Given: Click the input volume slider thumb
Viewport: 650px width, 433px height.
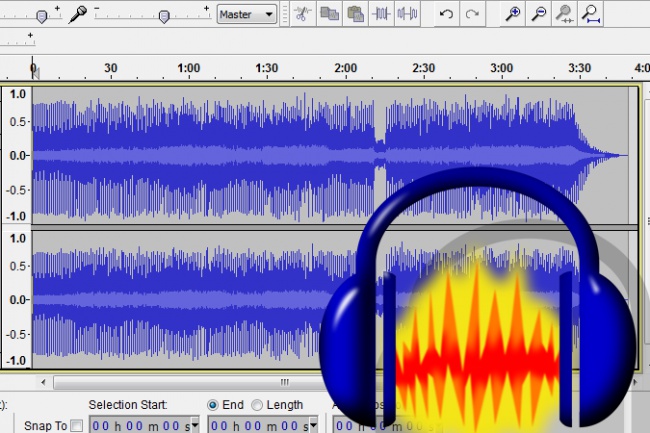Looking at the screenshot, I should (x=164, y=17).
